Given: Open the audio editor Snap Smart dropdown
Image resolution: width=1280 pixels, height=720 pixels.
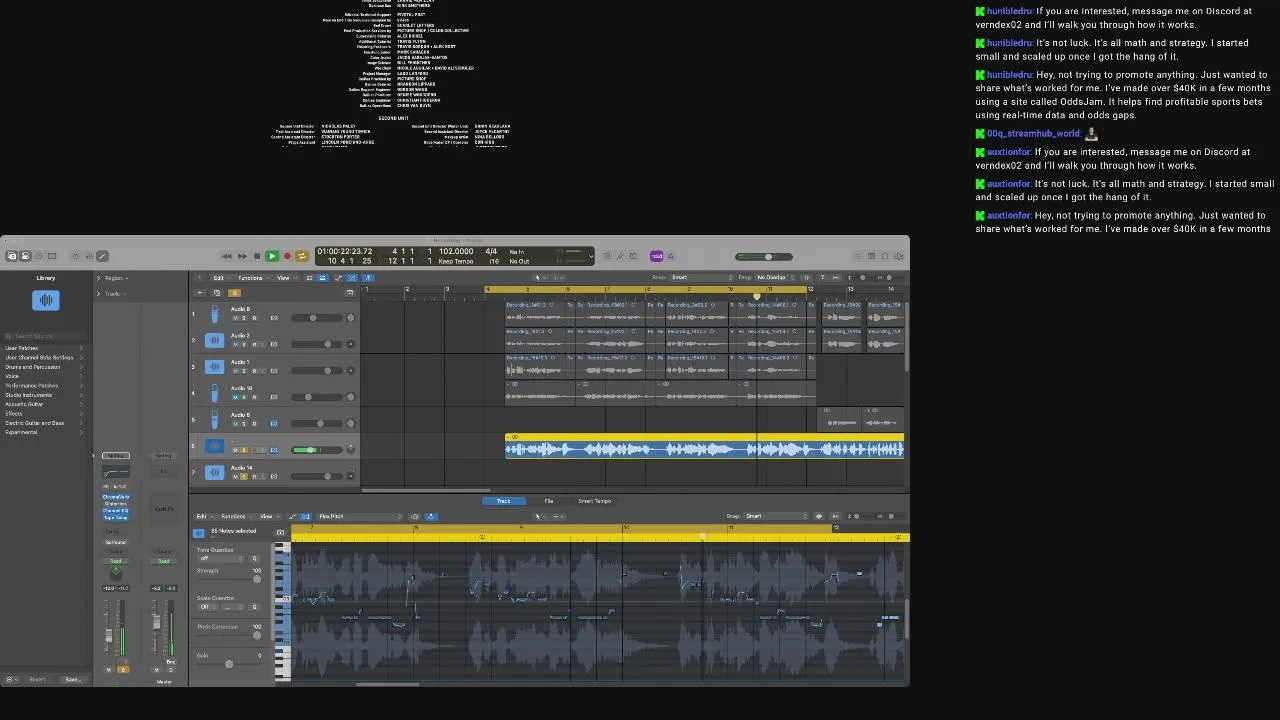Looking at the screenshot, I should click(x=776, y=516).
